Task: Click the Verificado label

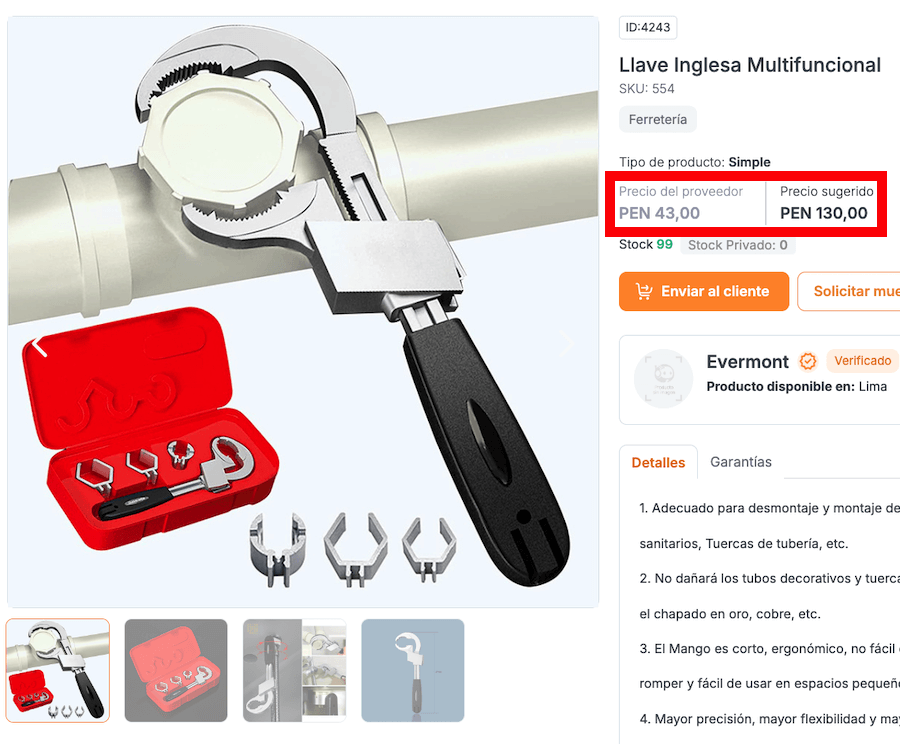Action: click(863, 361)
